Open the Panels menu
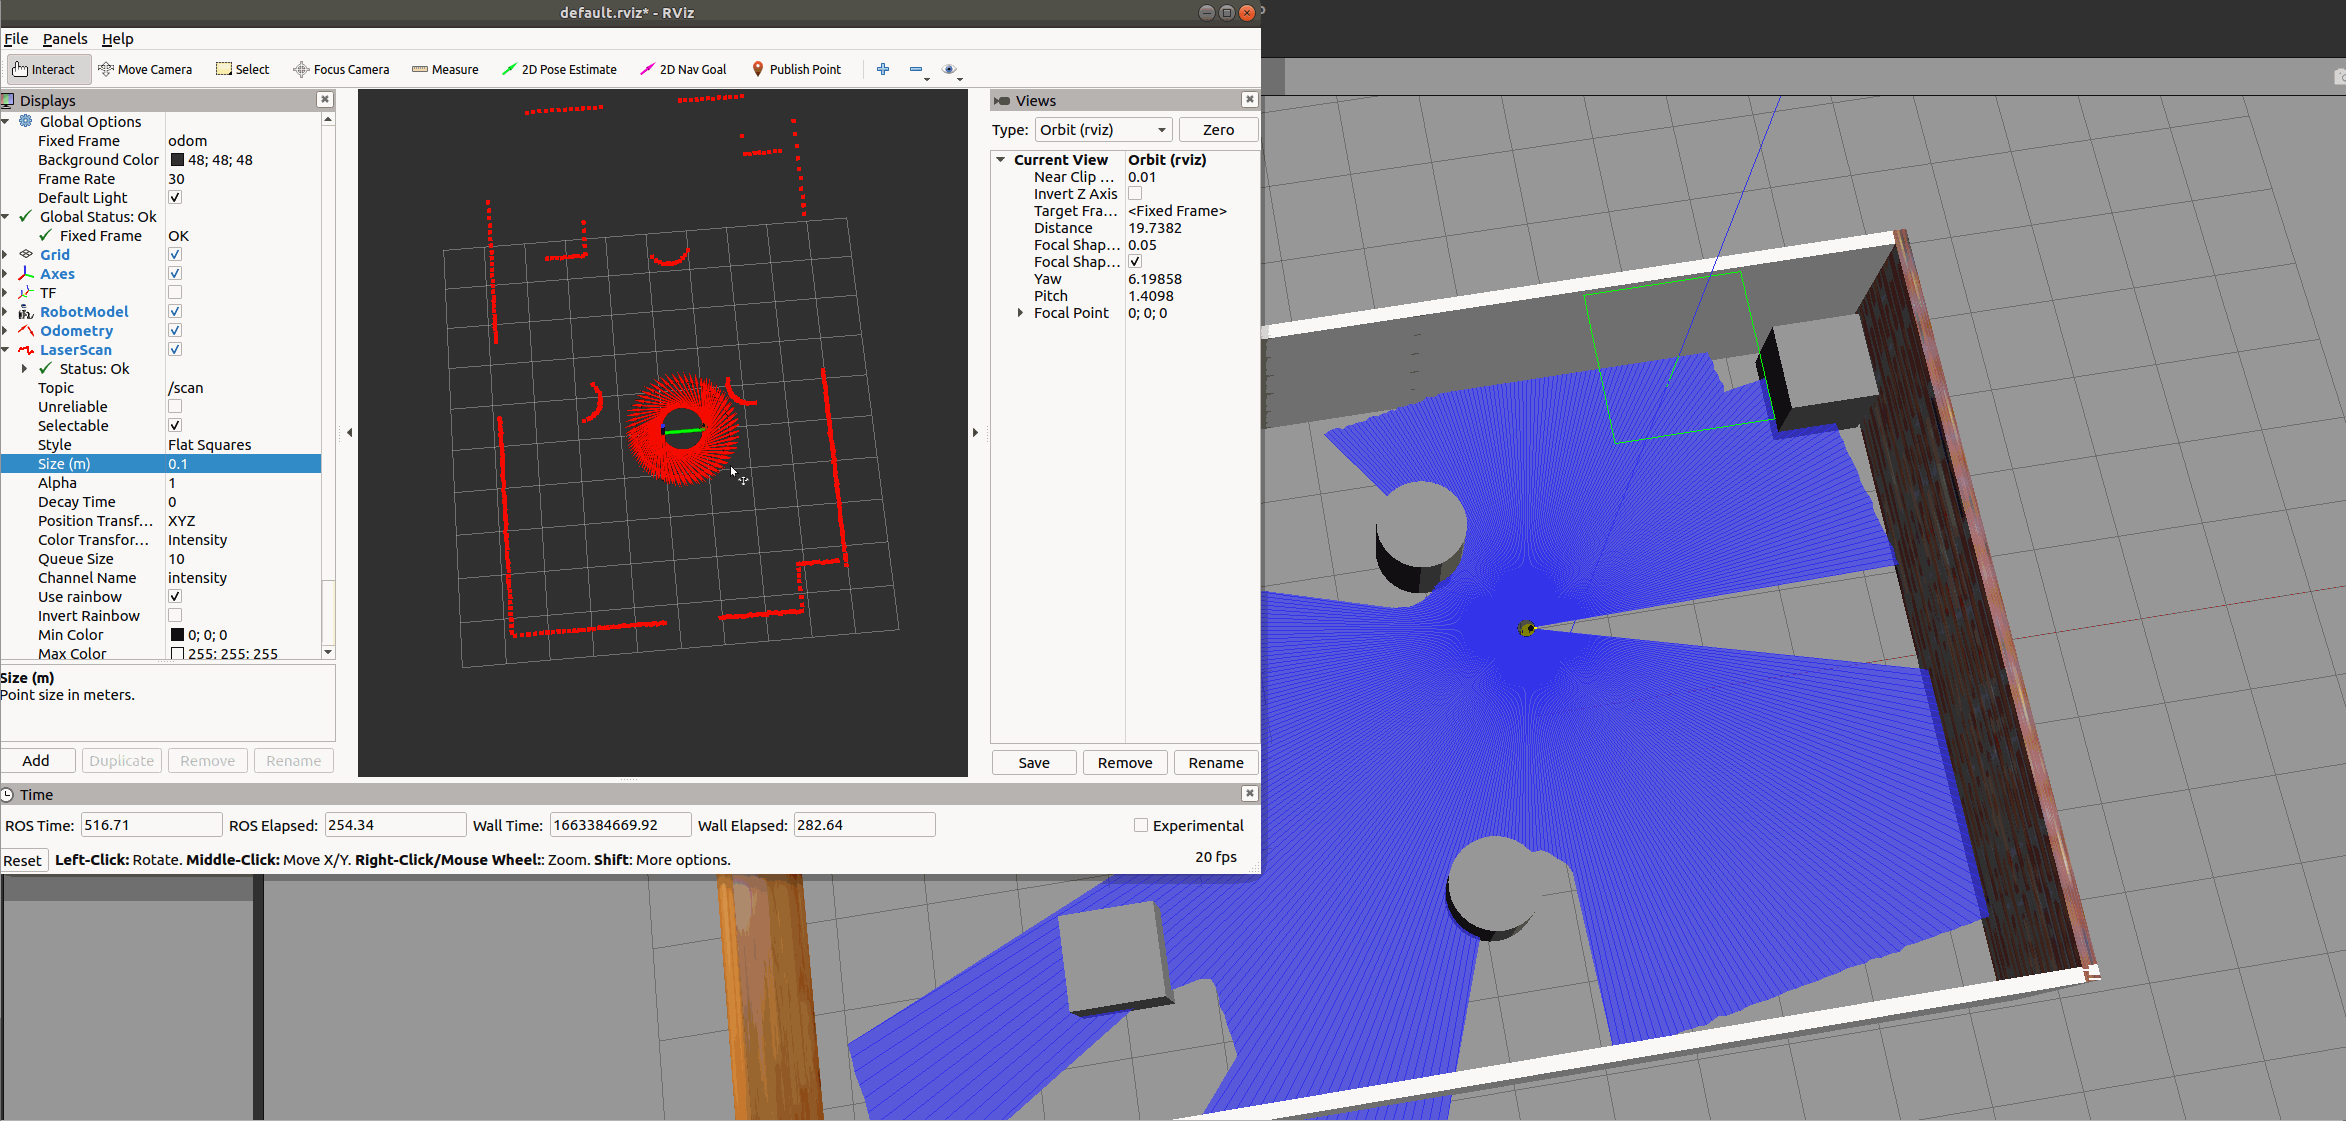2346x1121 pixels. [65, 39]
